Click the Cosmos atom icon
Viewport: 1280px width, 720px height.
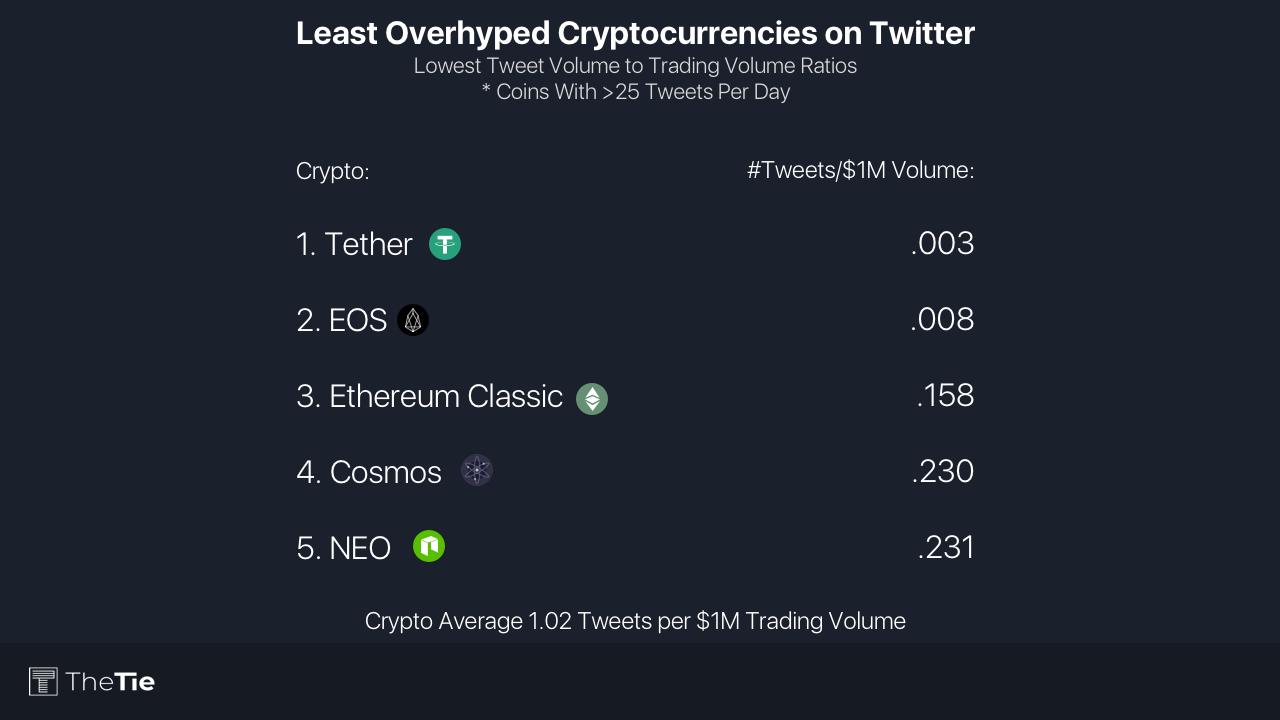click(x=477, y=470)
